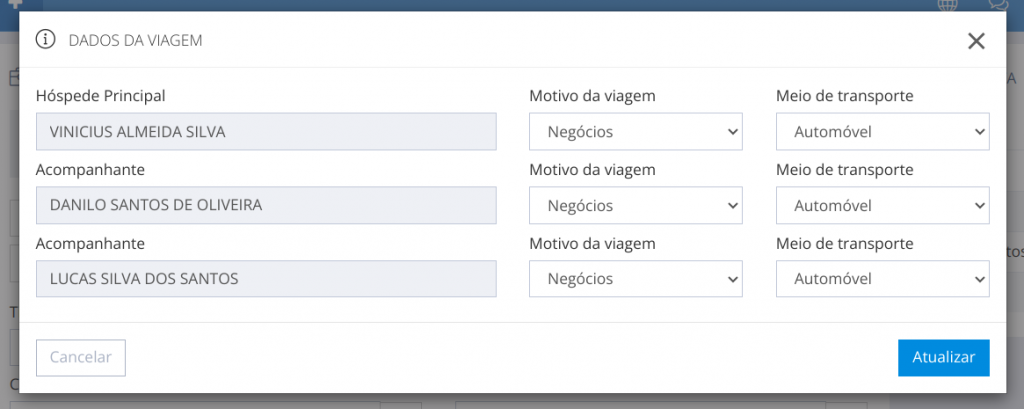Click the Dados da Viagem dialog title
This screenshot has width=1024, height=409.
135,41
